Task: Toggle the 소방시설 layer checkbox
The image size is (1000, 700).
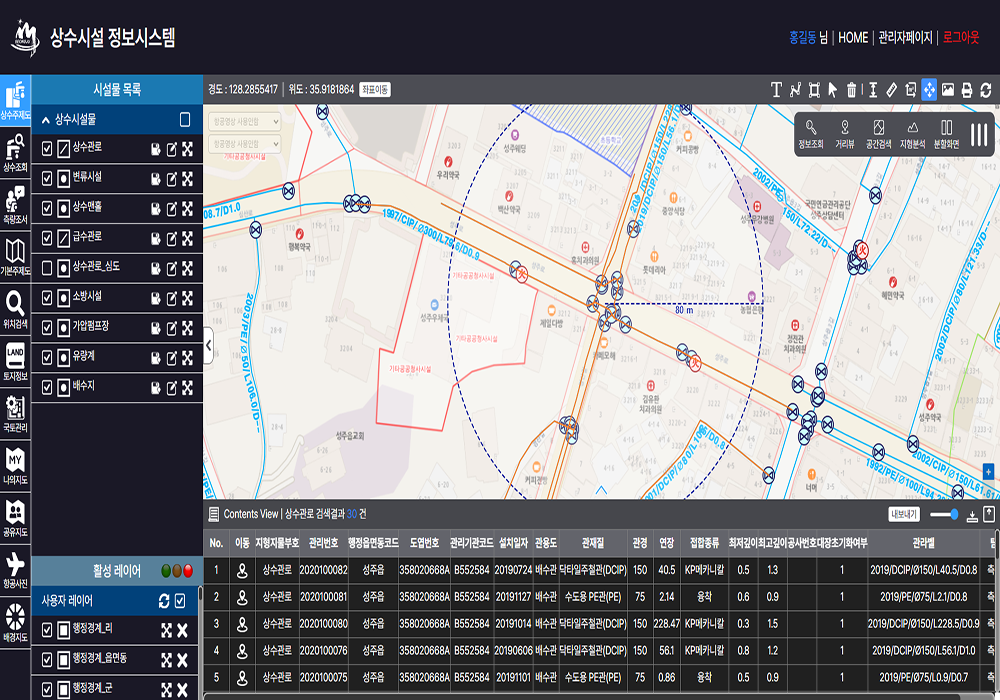Action: (47, 298)
